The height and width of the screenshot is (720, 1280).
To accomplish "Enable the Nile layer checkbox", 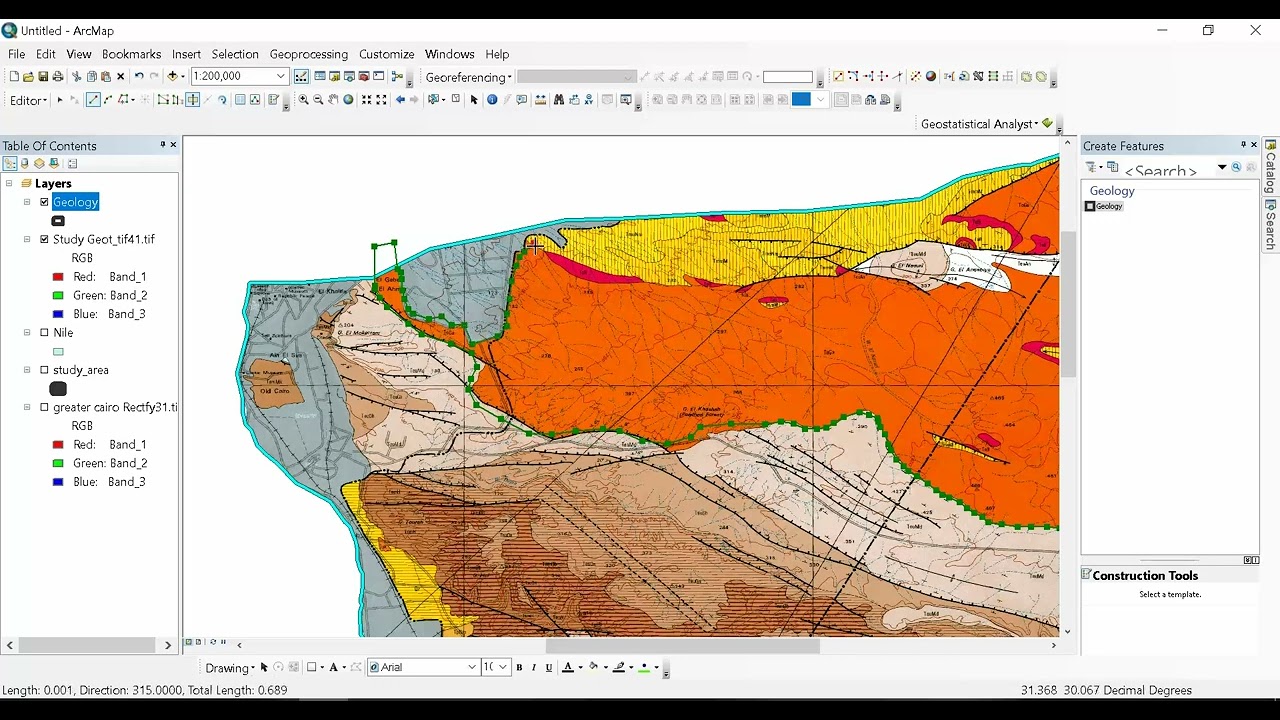I will [44, 333].
